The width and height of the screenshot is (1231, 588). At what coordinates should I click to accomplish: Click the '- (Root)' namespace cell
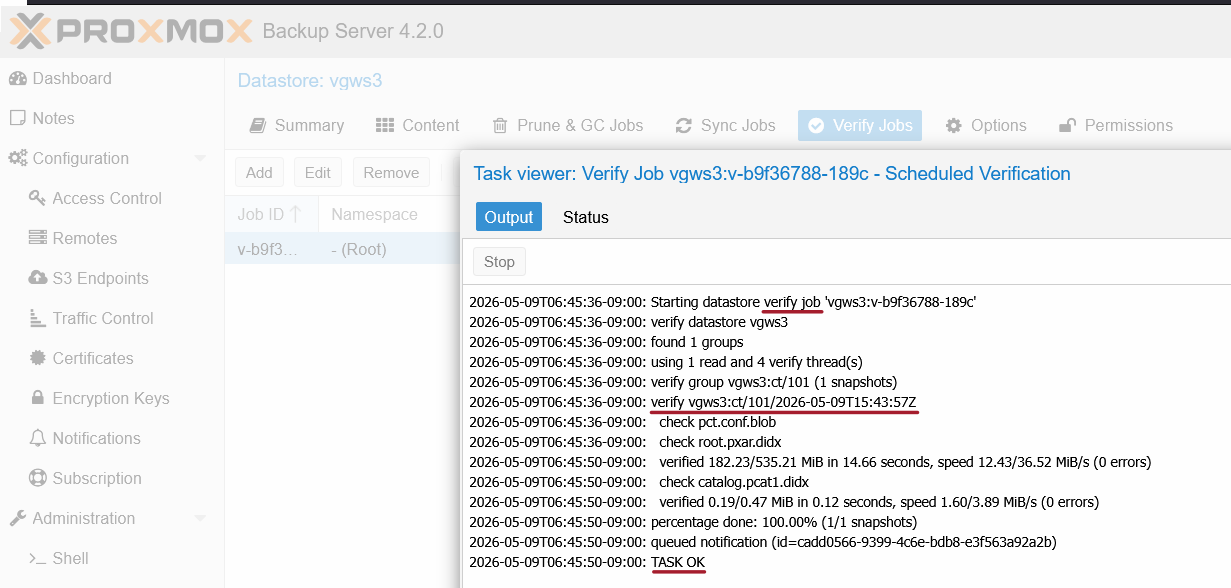coord(359,249)
